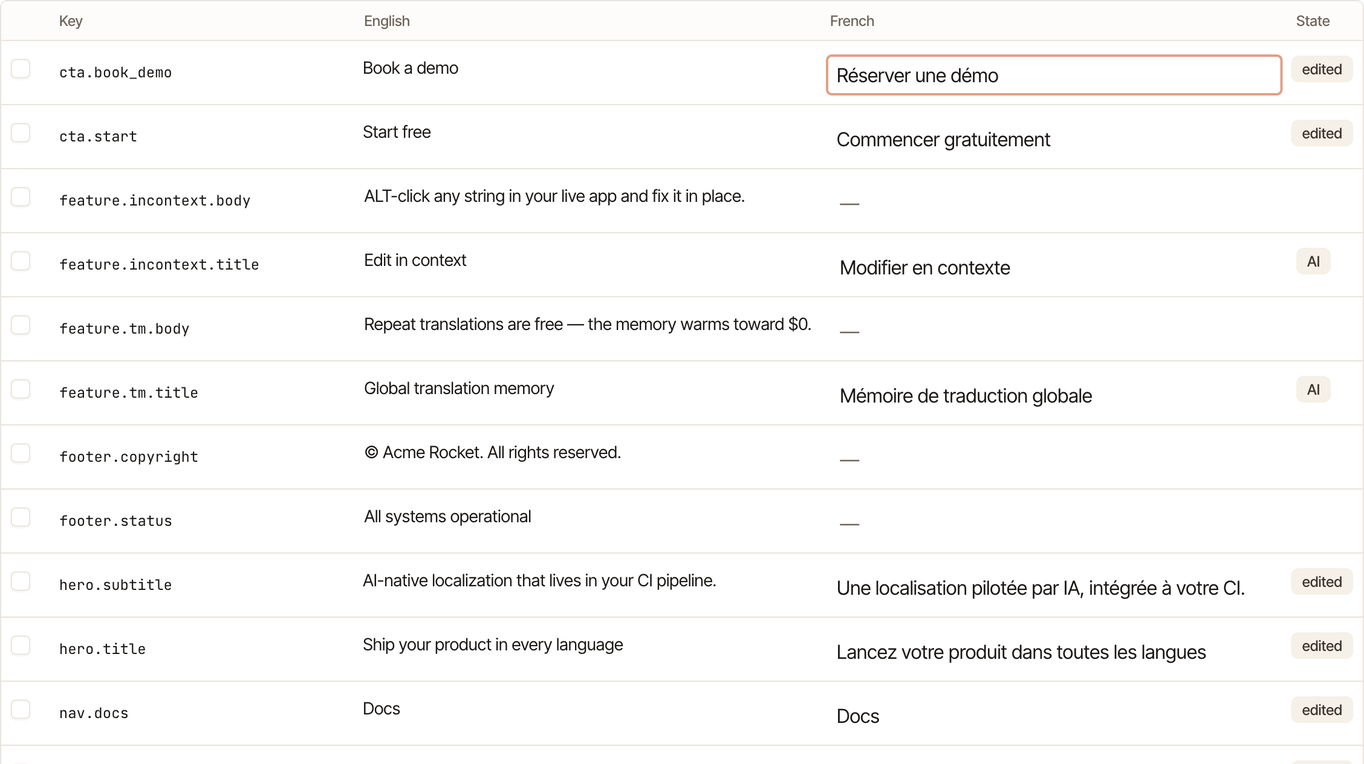This screenshot has width=1364, height=764.
Task: Tick the checkbox for cta.start
Action: point(20,133)
